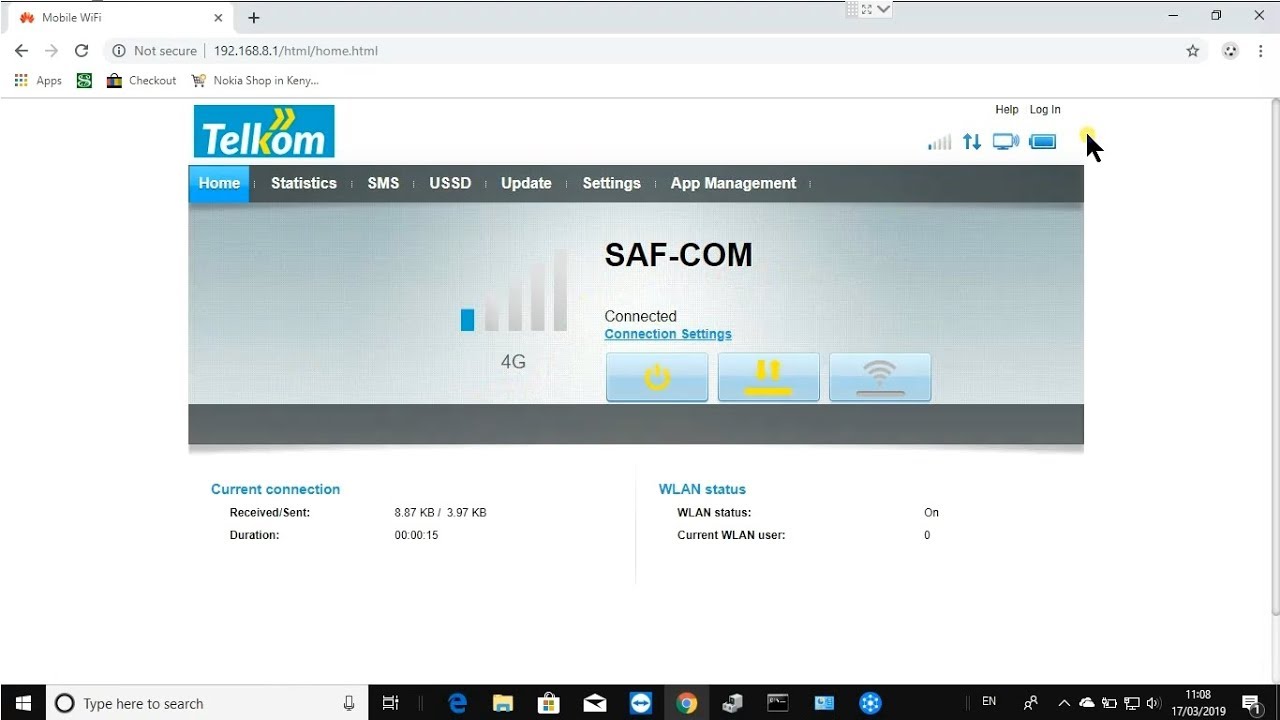Screen dimensions: 1280x720
Task: Click large signal bars graphic
Action: pyautogui.click(x=514, y=291)
